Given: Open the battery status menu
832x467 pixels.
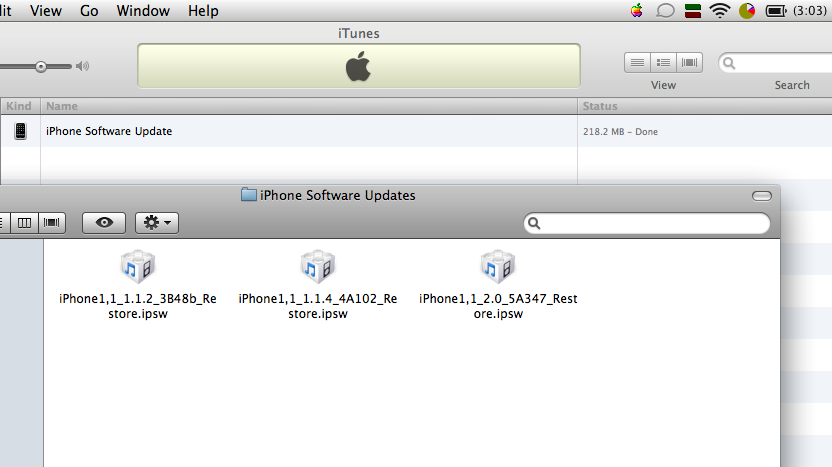Looking at the screenshot, I should coord(776,11).
